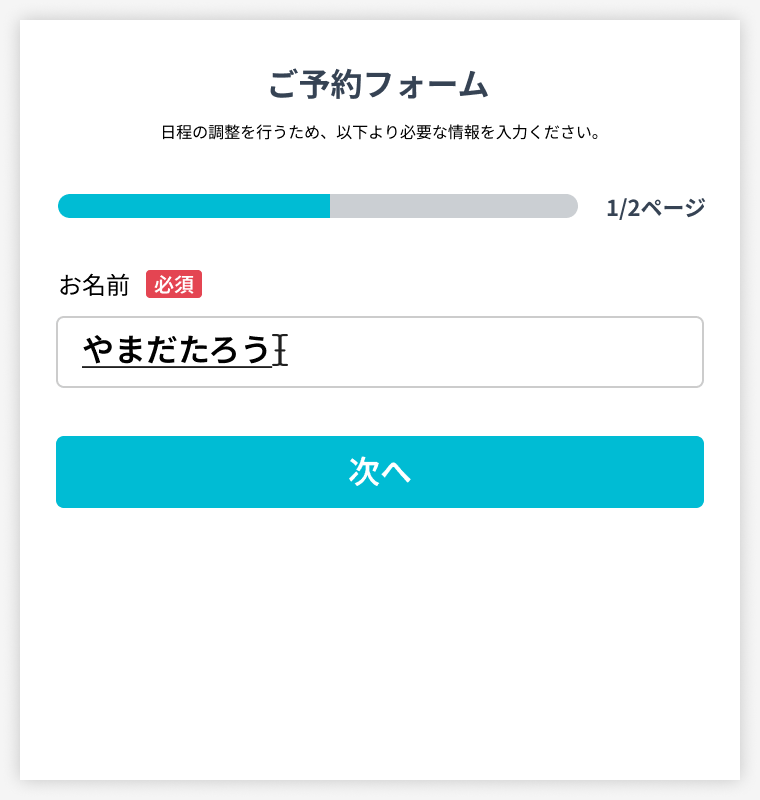Place cursor after う in the name field
This screenshot has width=760, height=800.
pyautogui.click(x=272, y=351)
